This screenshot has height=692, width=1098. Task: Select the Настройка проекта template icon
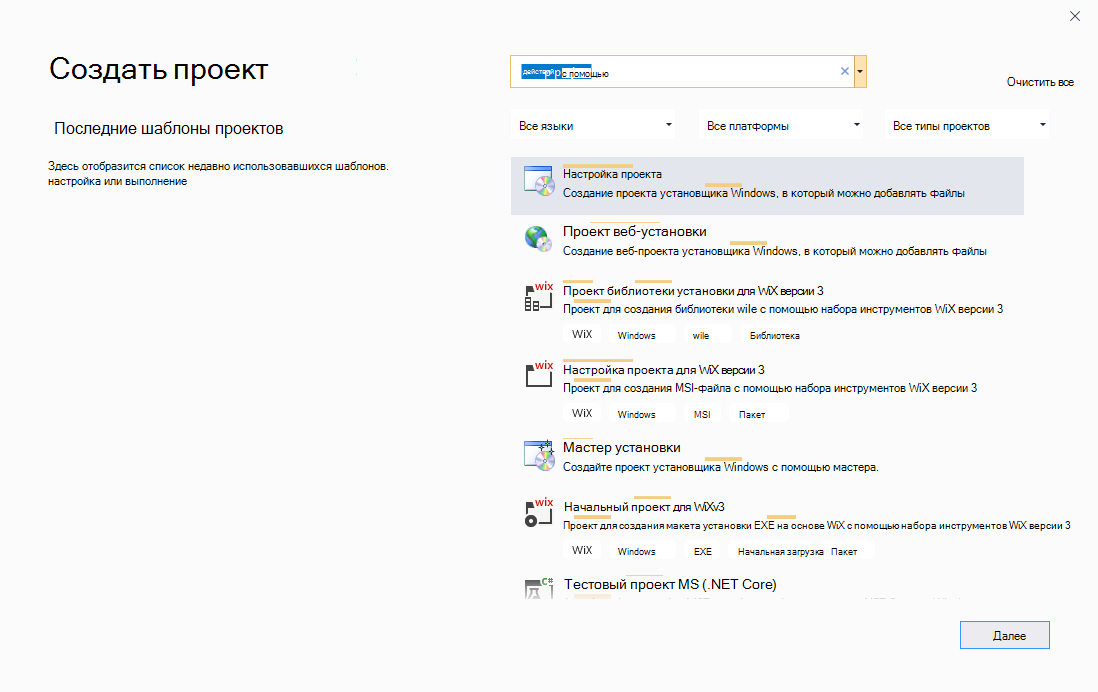(538, 182)
